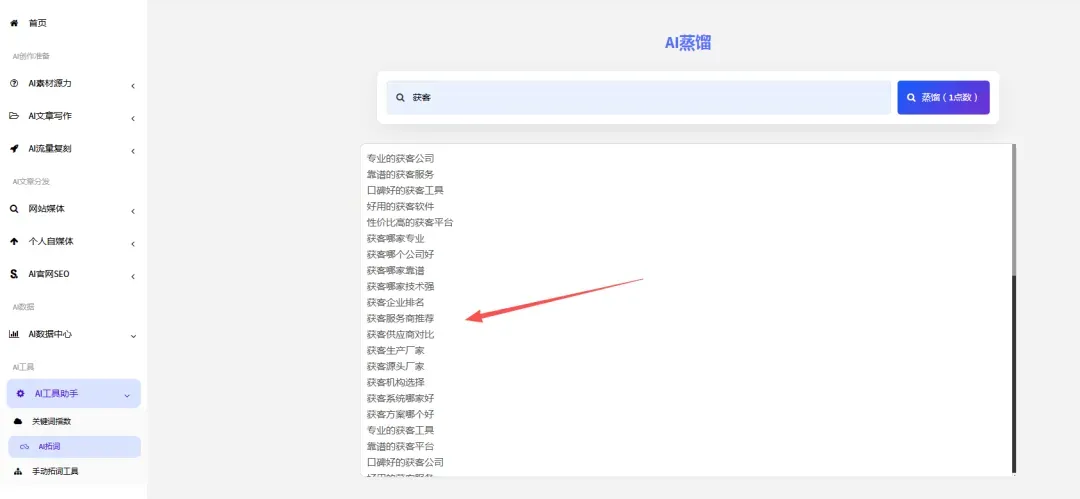The height and width of the screenshot is (499, 1080).
Task: Select the AI拓词 submenu item
Action: [x=74, y=447]
